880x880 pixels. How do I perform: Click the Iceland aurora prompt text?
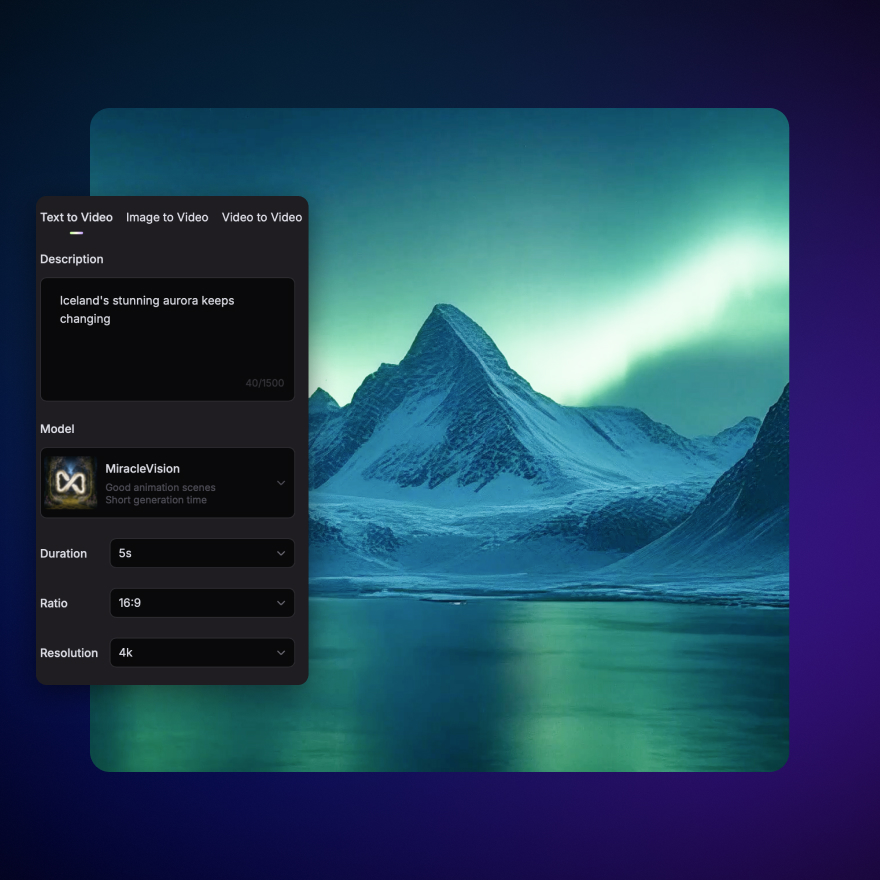[147, 309]
